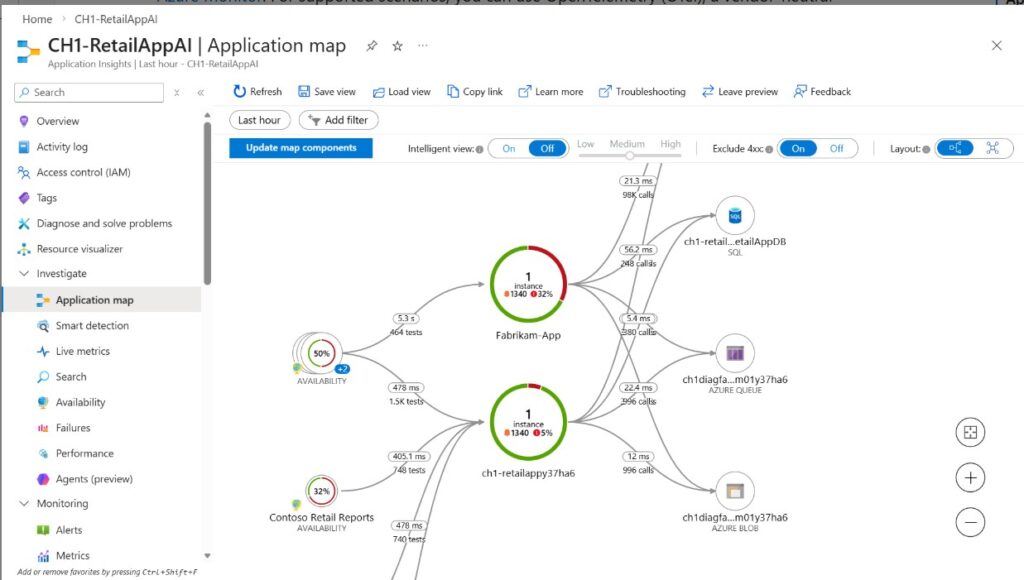Open Activity log
Image resolution: width=1024 pixels, height=580 pixels.
coord(62,146)
